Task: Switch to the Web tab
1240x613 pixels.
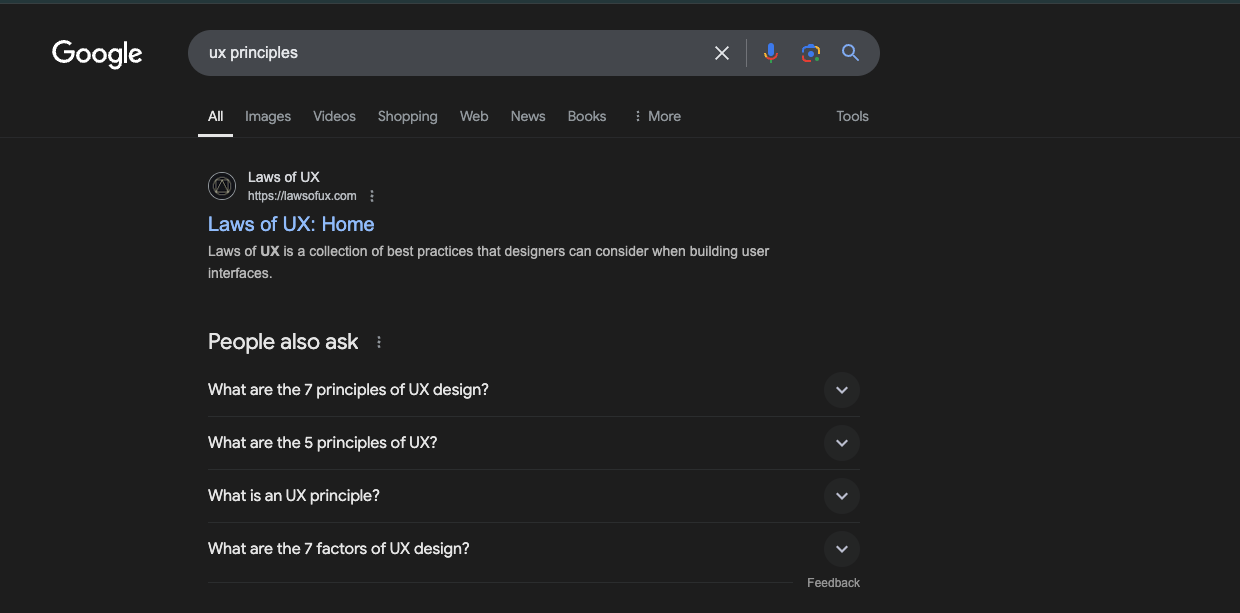Action: 474,116
